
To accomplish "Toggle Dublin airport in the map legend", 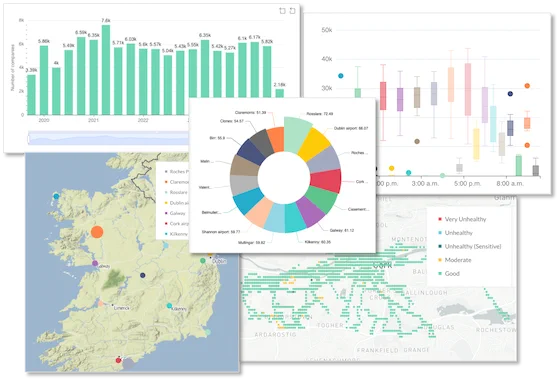I will tap(176, 202).
